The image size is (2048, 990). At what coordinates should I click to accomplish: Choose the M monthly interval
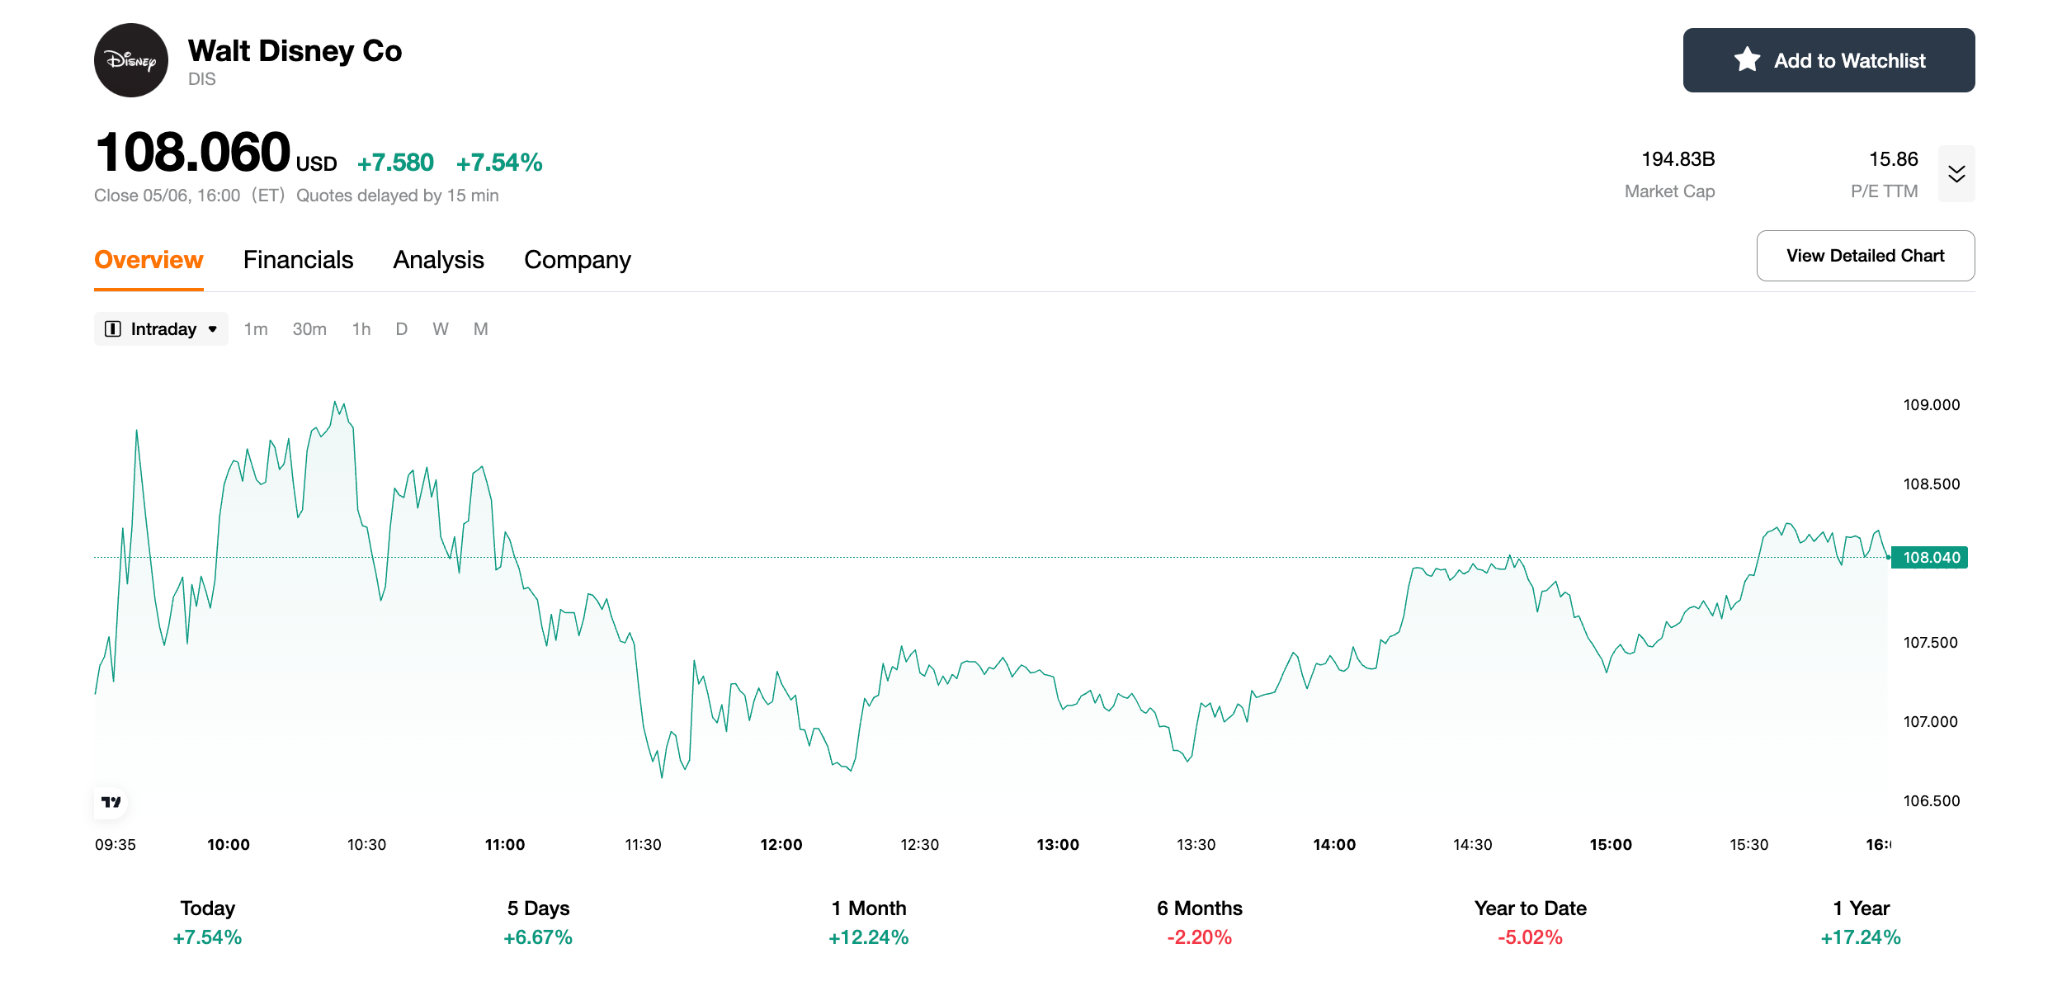[x=481, y=329]
